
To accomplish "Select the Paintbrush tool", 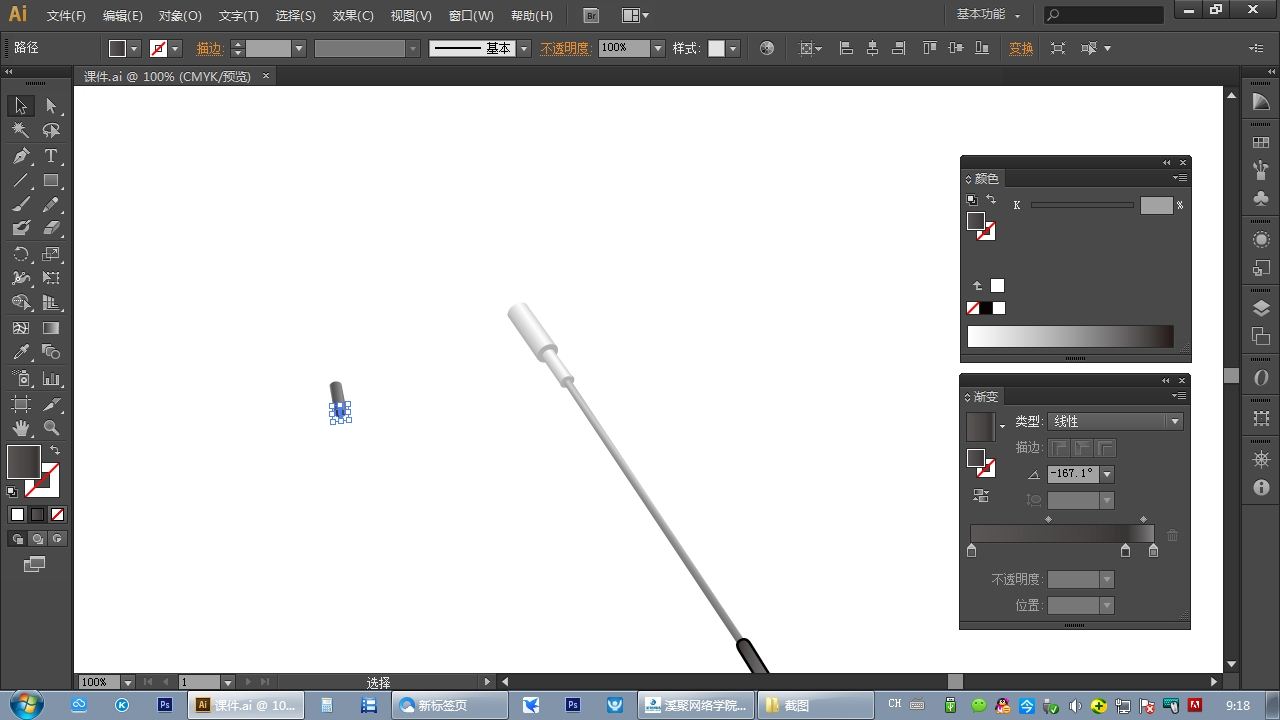I will 21,205.
